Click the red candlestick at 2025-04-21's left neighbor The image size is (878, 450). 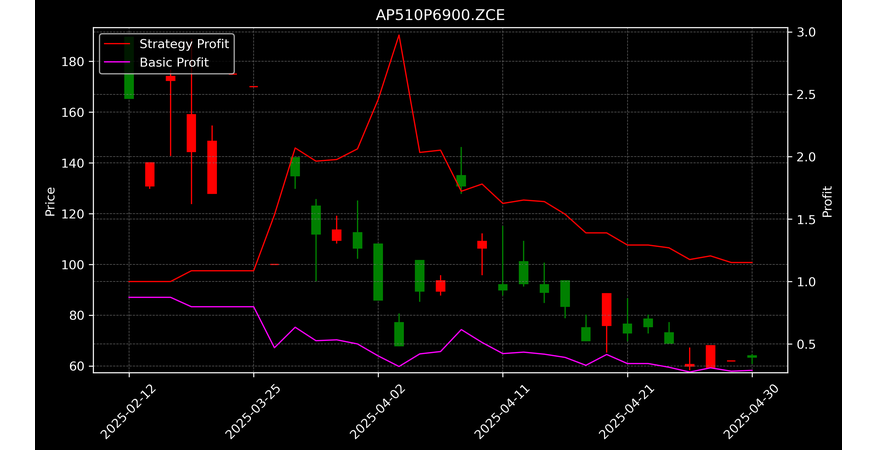pos(606,309)
